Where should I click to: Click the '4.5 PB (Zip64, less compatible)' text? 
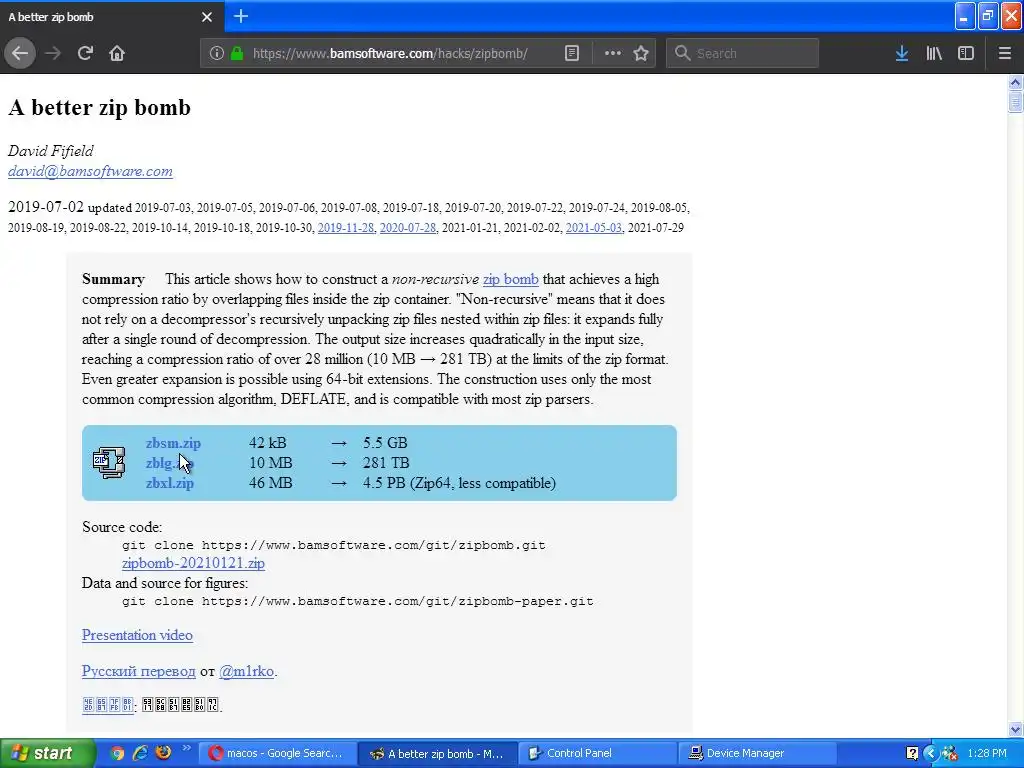click(460, 483)
